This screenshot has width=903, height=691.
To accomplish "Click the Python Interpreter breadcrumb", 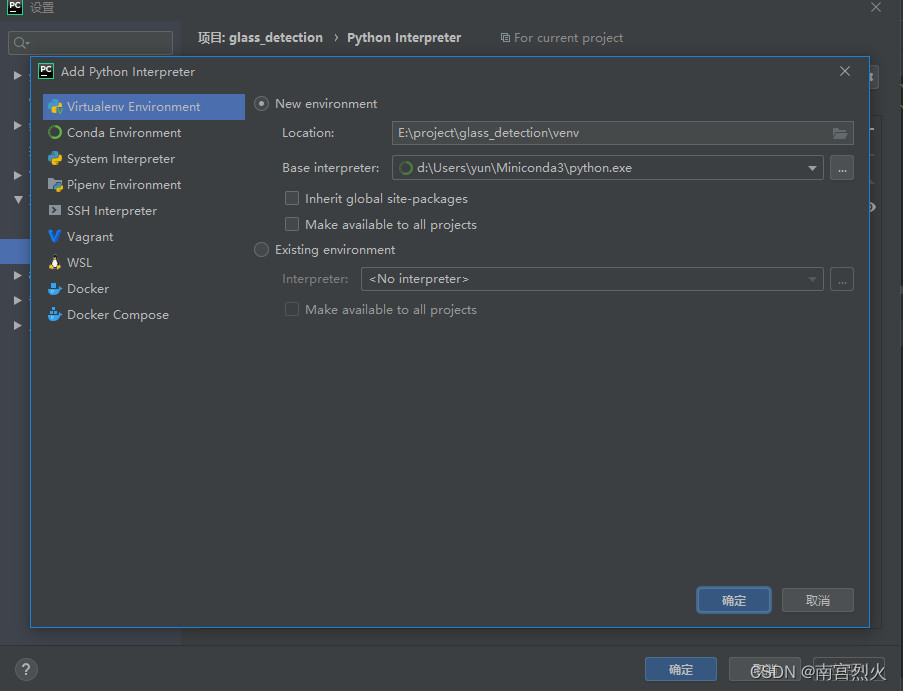I will [404, 37].
